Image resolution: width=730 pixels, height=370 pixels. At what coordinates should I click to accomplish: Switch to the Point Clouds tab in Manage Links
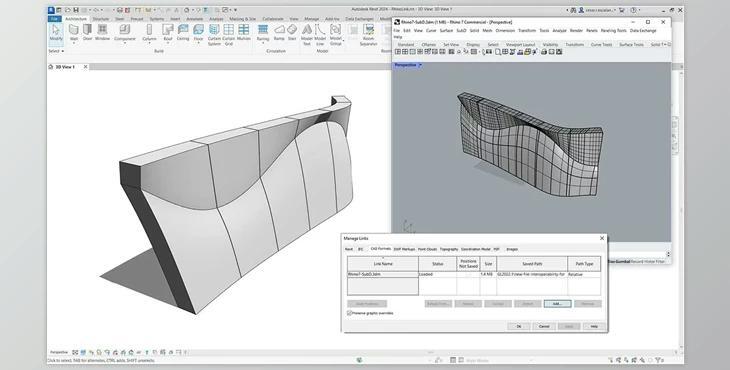pyautogui.click(x=427, y=249)
